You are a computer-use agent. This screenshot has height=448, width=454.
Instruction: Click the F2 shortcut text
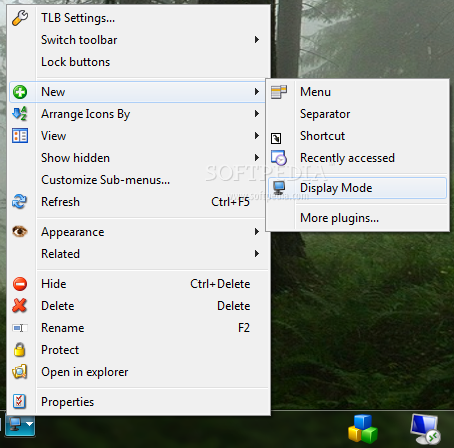click(244, 328)
